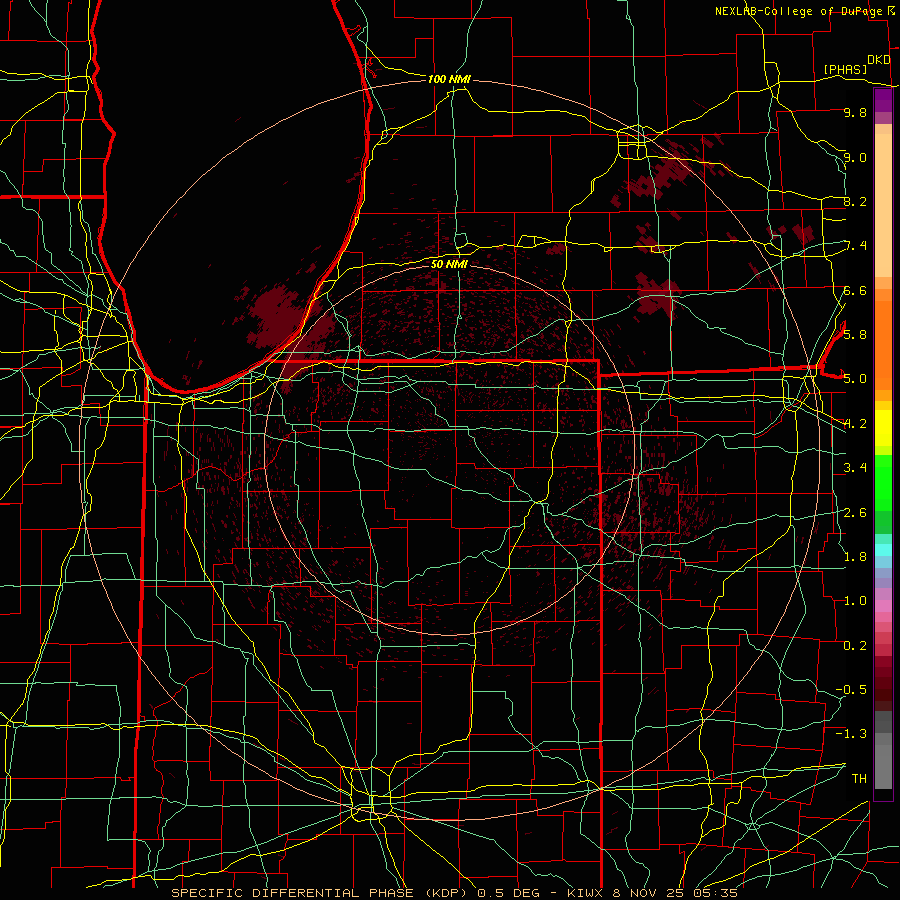The height and width of the screenshot is (900, 900).
Task: Click the 05:35 timestamp in caption
Action: coord(715,893)
